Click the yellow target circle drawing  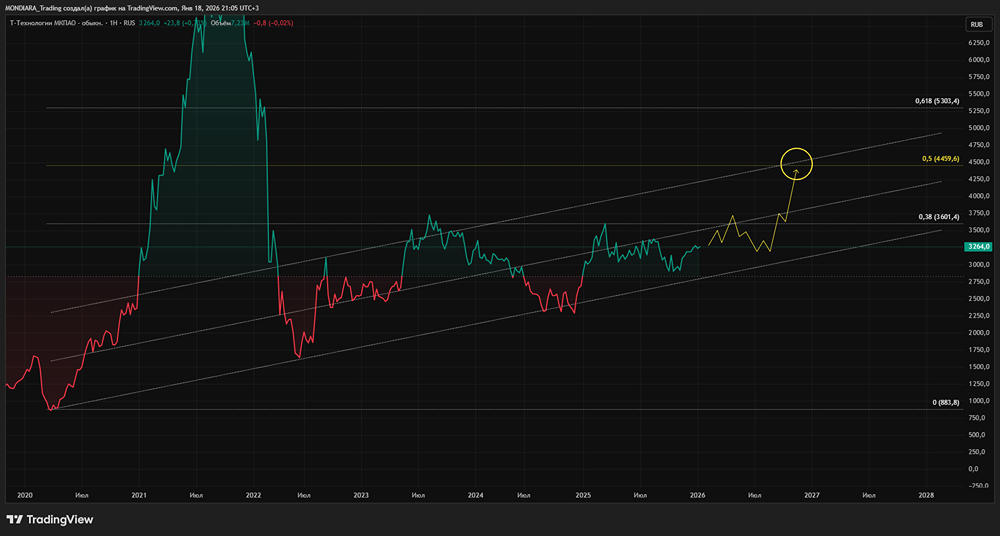796,161
